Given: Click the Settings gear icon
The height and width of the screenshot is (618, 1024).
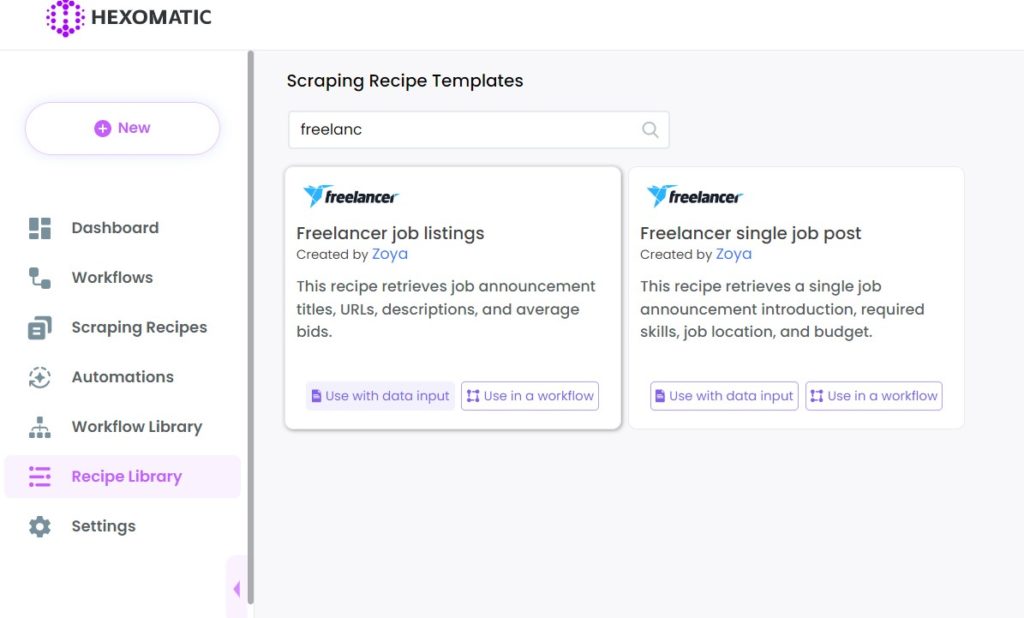Looking at the screenshot, I should [40, 527].
